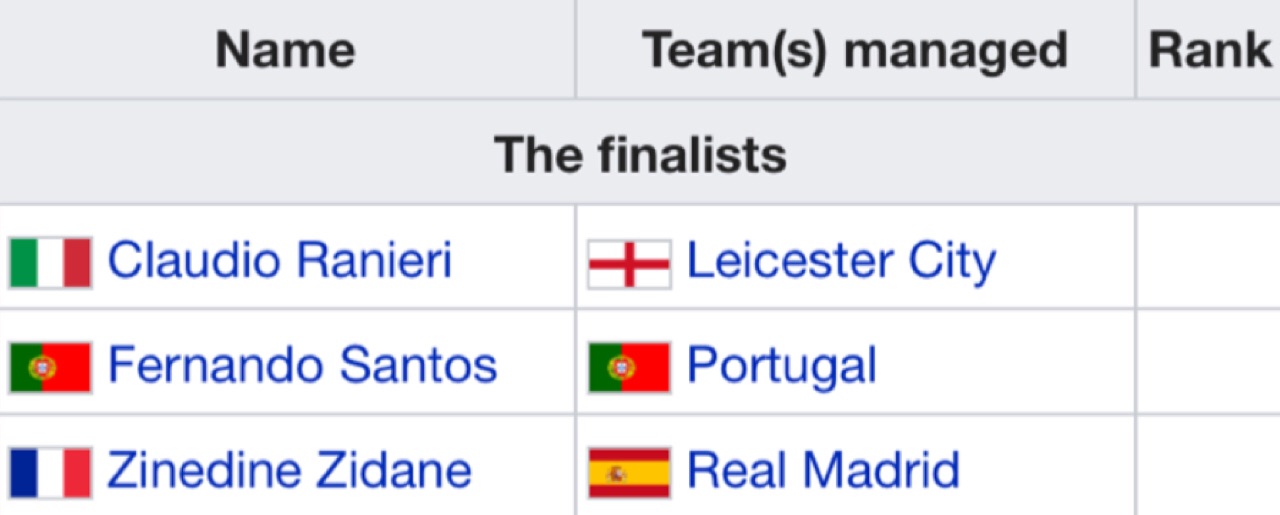Follow the Fernando Santos link
This screenshot has height=515, width=1280.
[x=302, y=365]
